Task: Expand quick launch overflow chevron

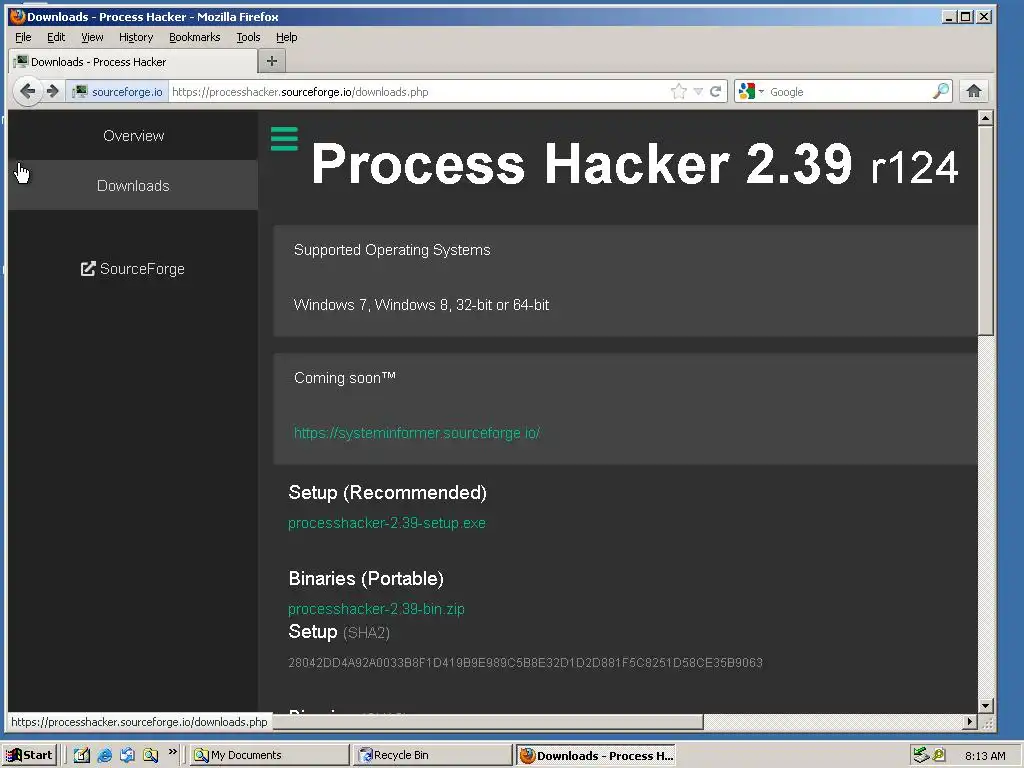Action: click(172, 752)
